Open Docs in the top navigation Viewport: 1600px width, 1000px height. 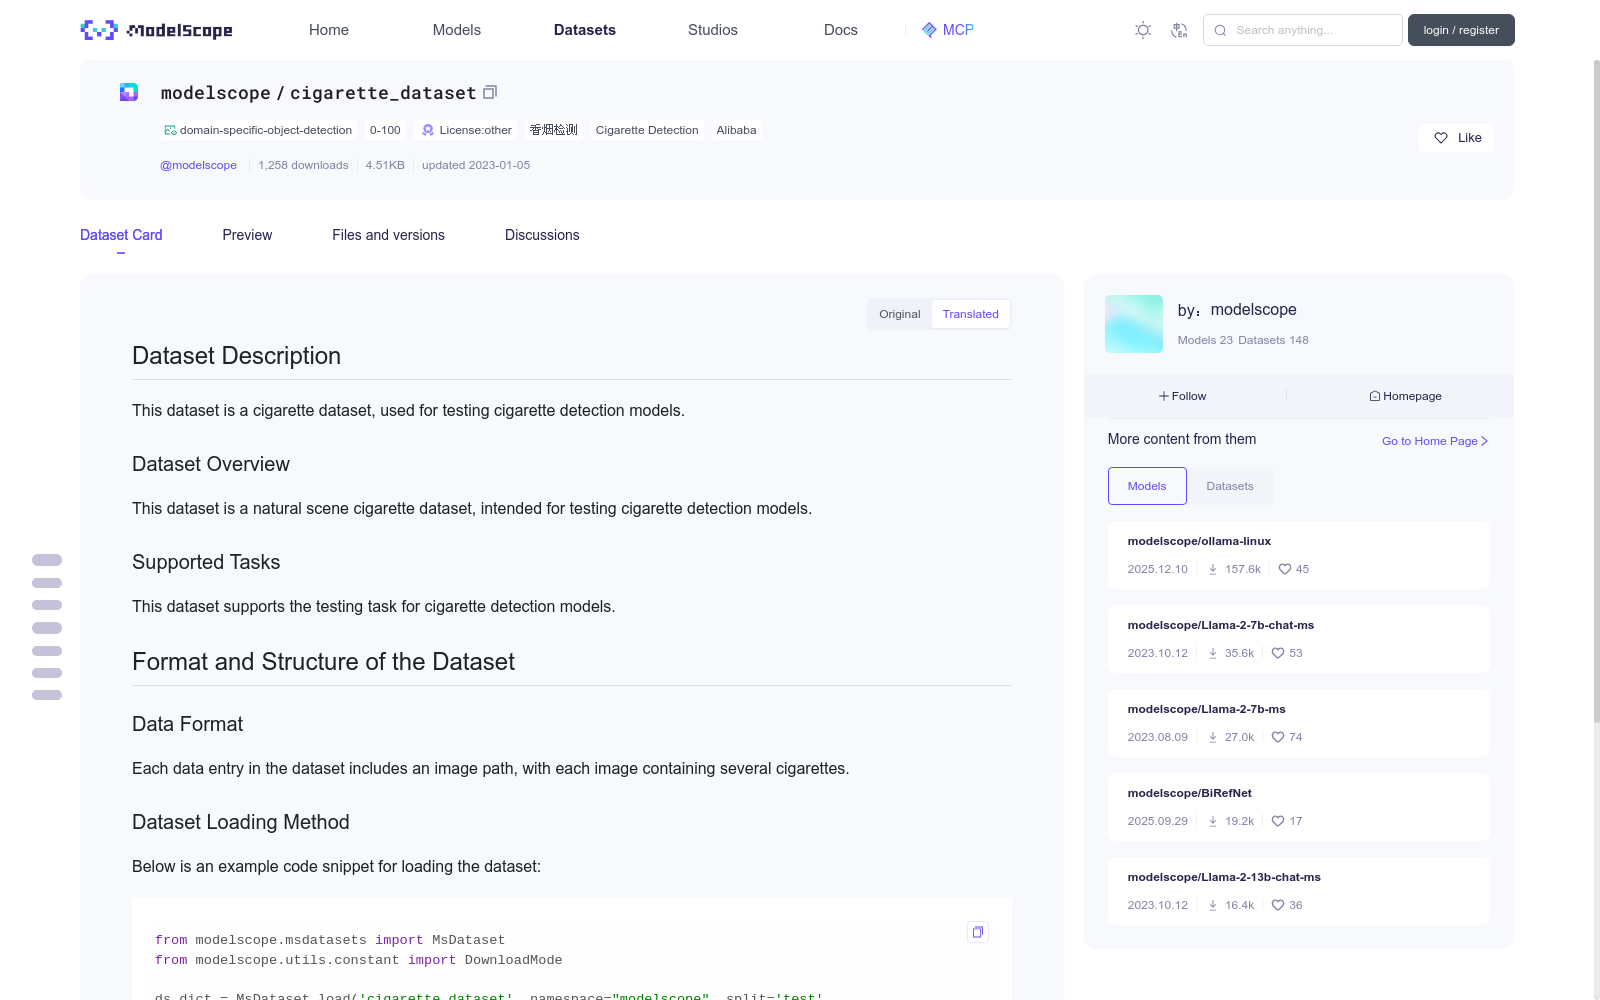click(x=841, y=30)
